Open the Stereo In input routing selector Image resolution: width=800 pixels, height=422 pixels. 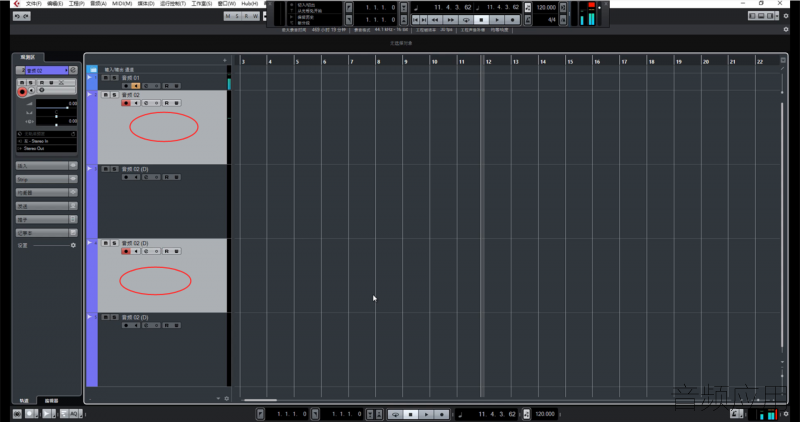tap(46, 141)
